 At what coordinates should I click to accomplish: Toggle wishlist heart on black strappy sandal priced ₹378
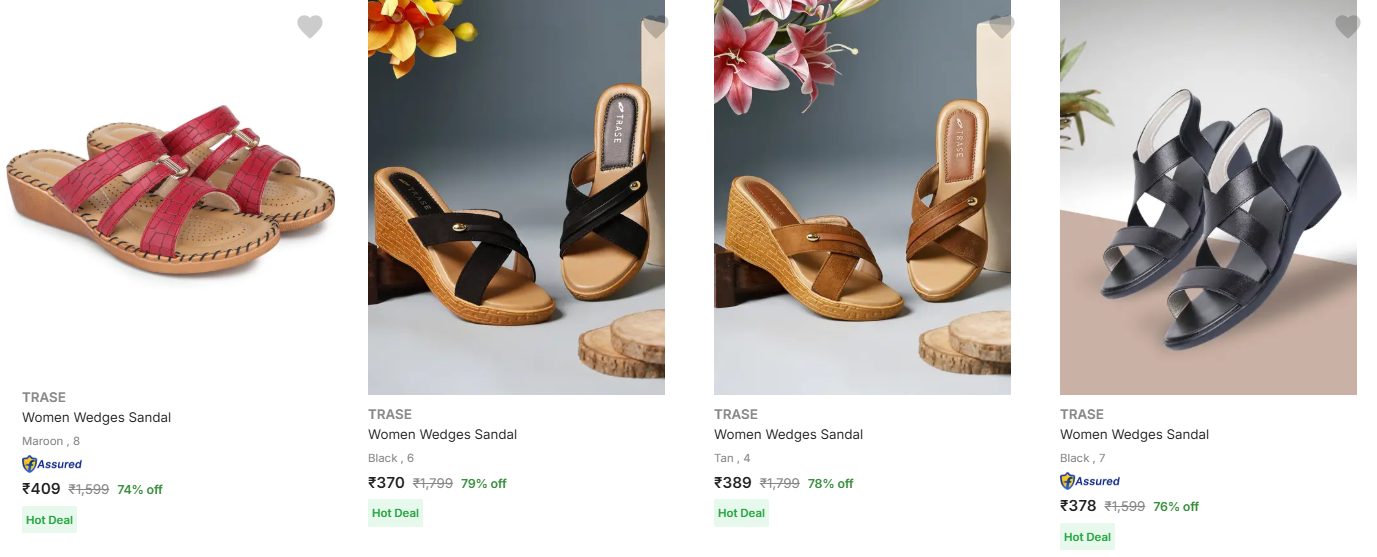pos(1348,27)
